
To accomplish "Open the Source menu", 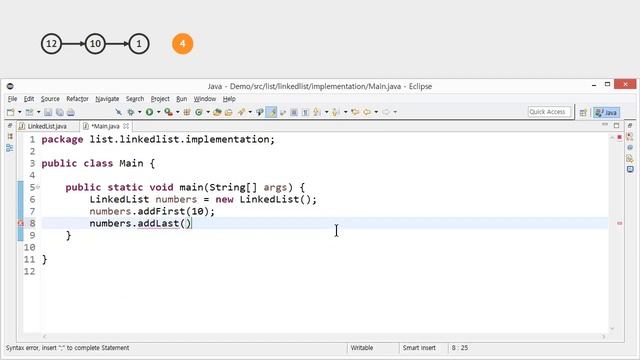I will (50, 99).
